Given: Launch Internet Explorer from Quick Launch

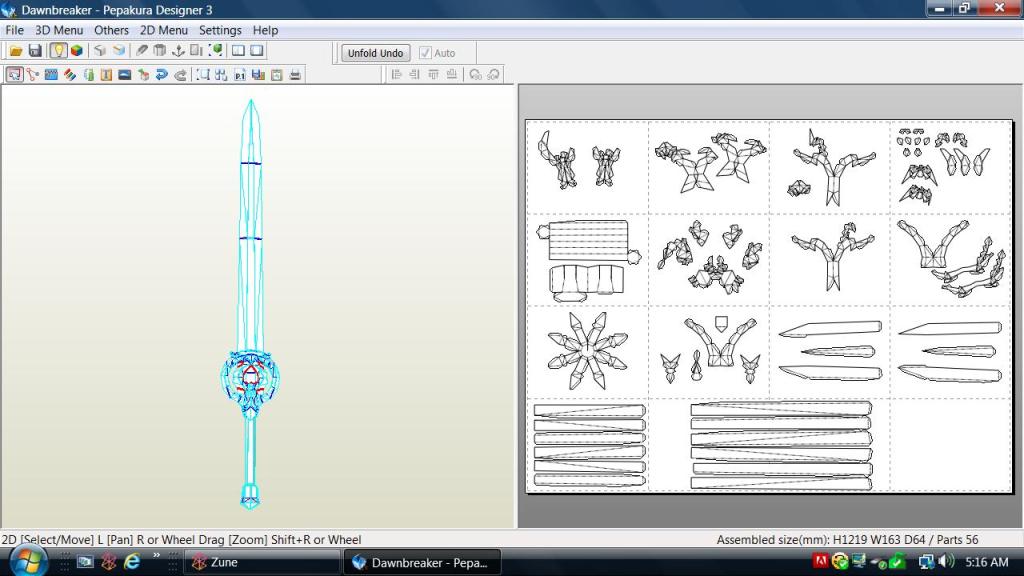Looking at the screenshot, I should pos(132,562).
